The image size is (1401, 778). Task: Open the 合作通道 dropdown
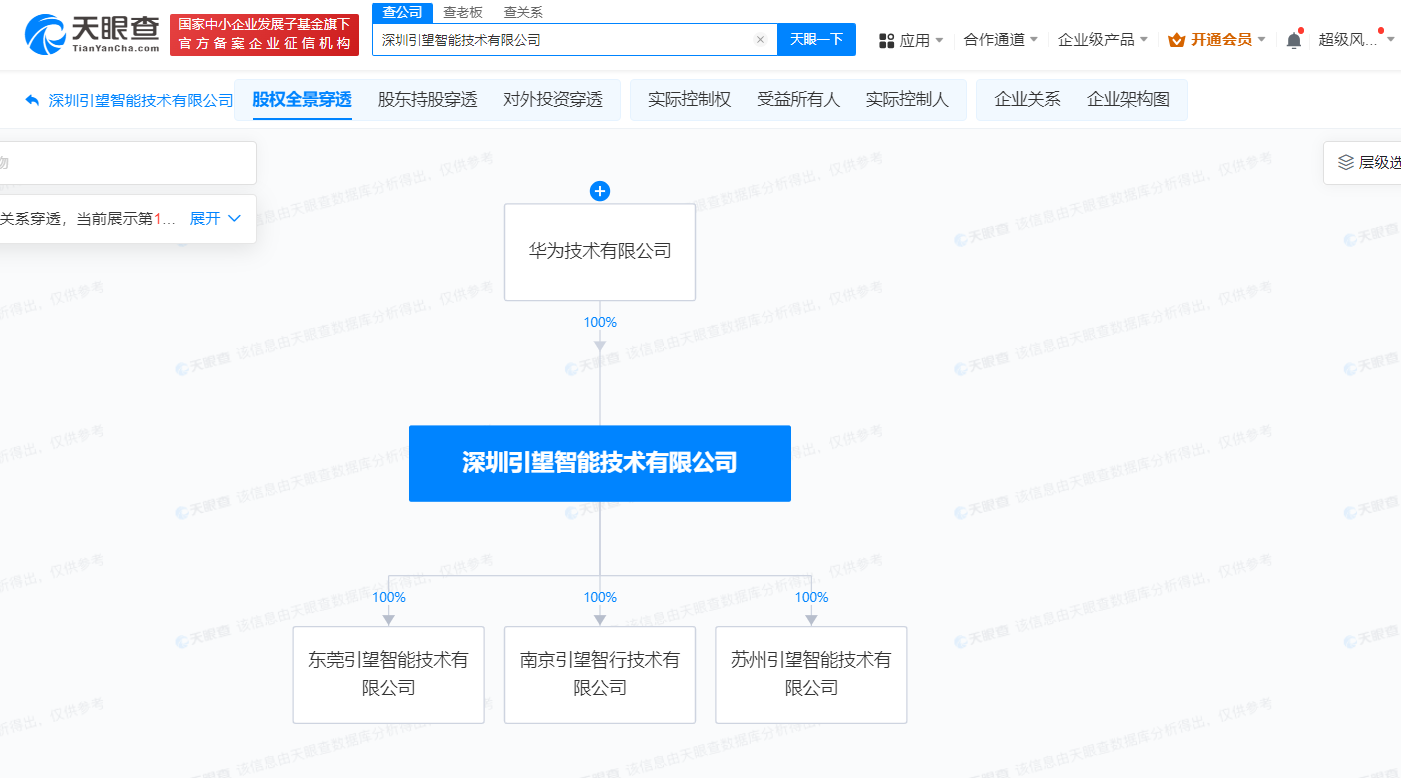(1000, 40)
